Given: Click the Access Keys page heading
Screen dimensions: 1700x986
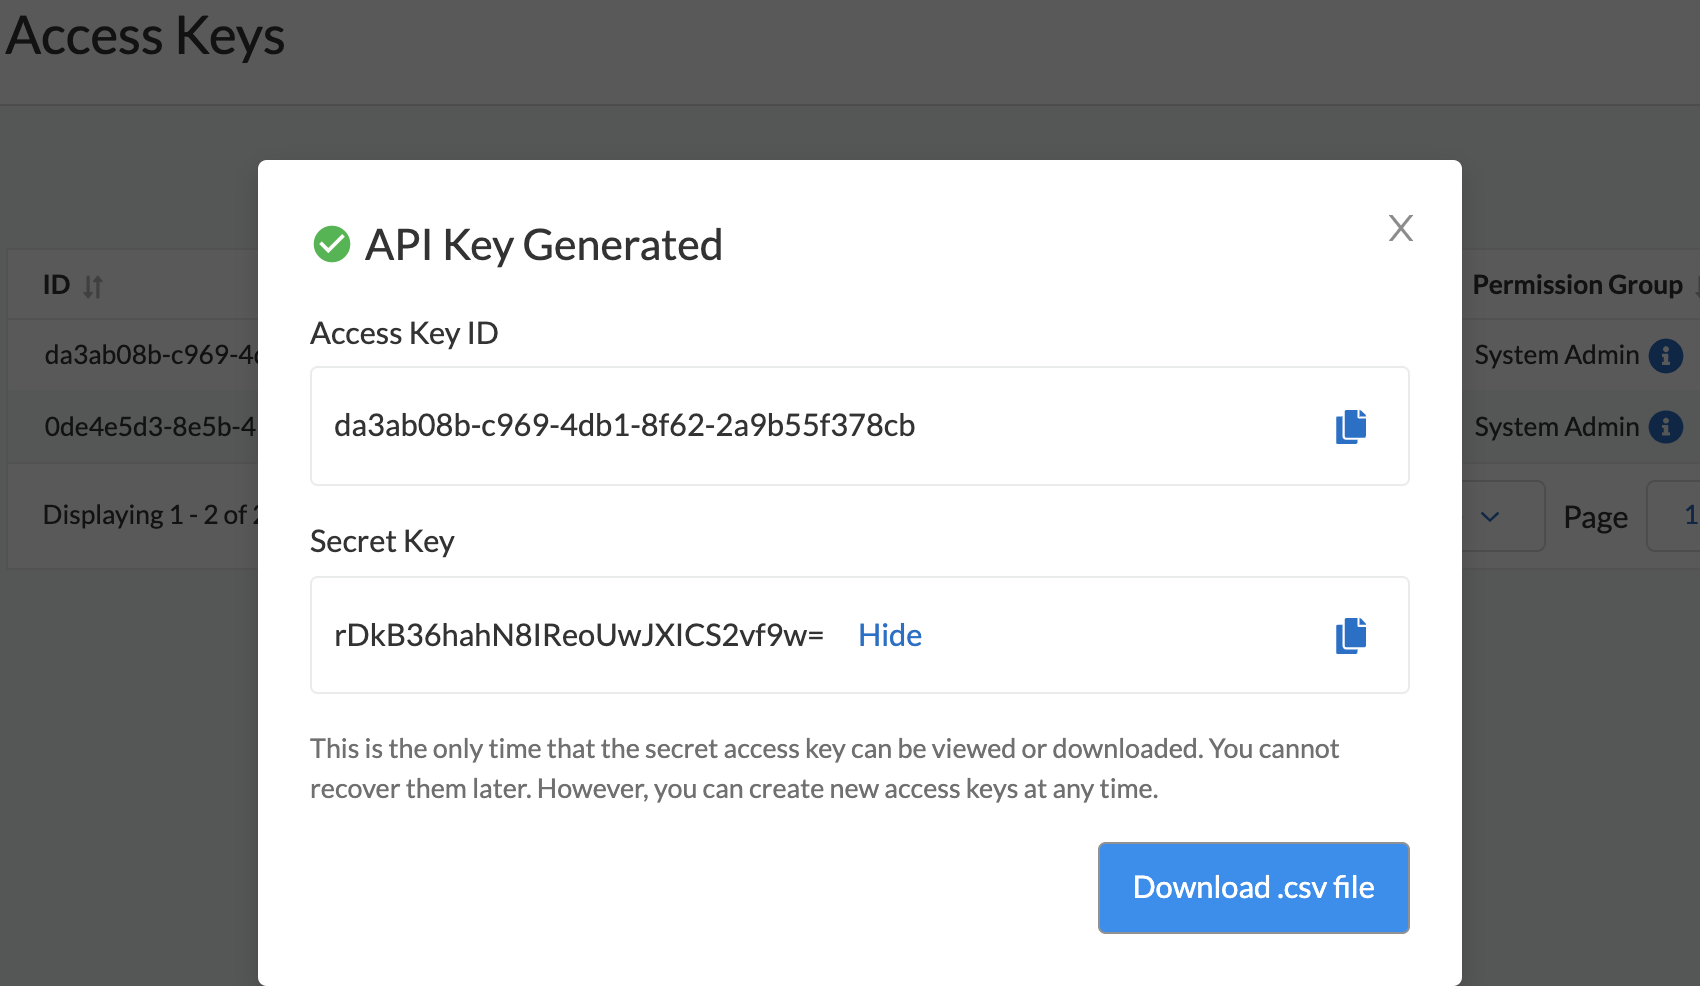Looking at the screenshot, I should 145,36.
